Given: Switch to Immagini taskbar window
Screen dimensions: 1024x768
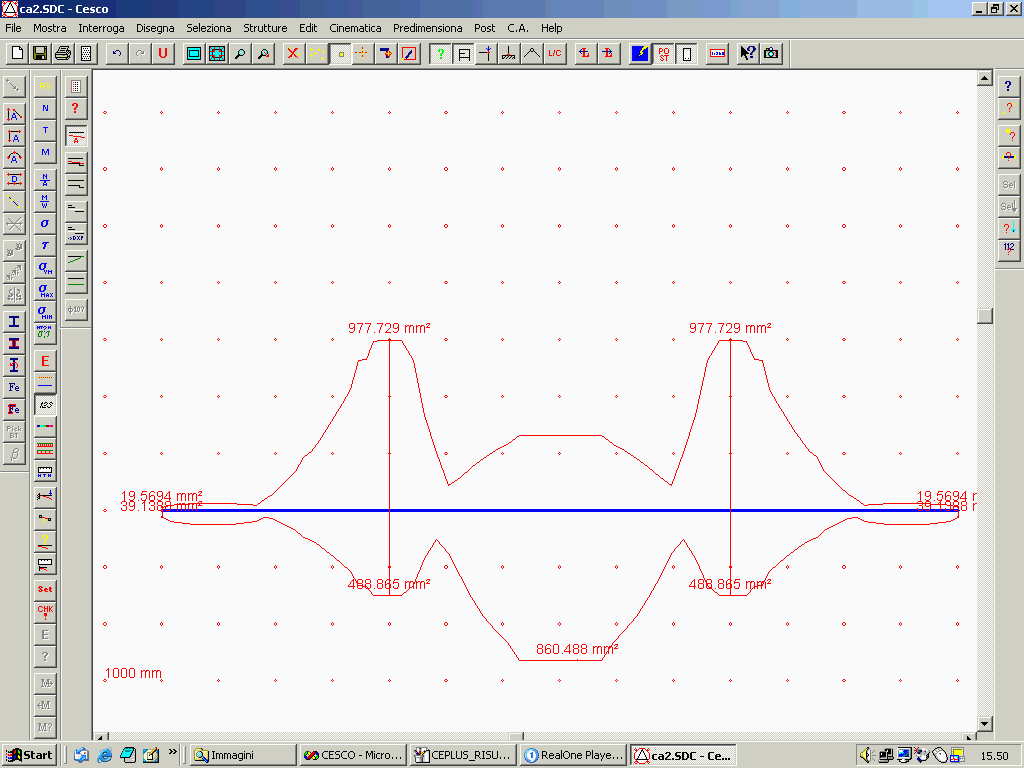Looking at the screenshot, I should click(x=243, y=755).
